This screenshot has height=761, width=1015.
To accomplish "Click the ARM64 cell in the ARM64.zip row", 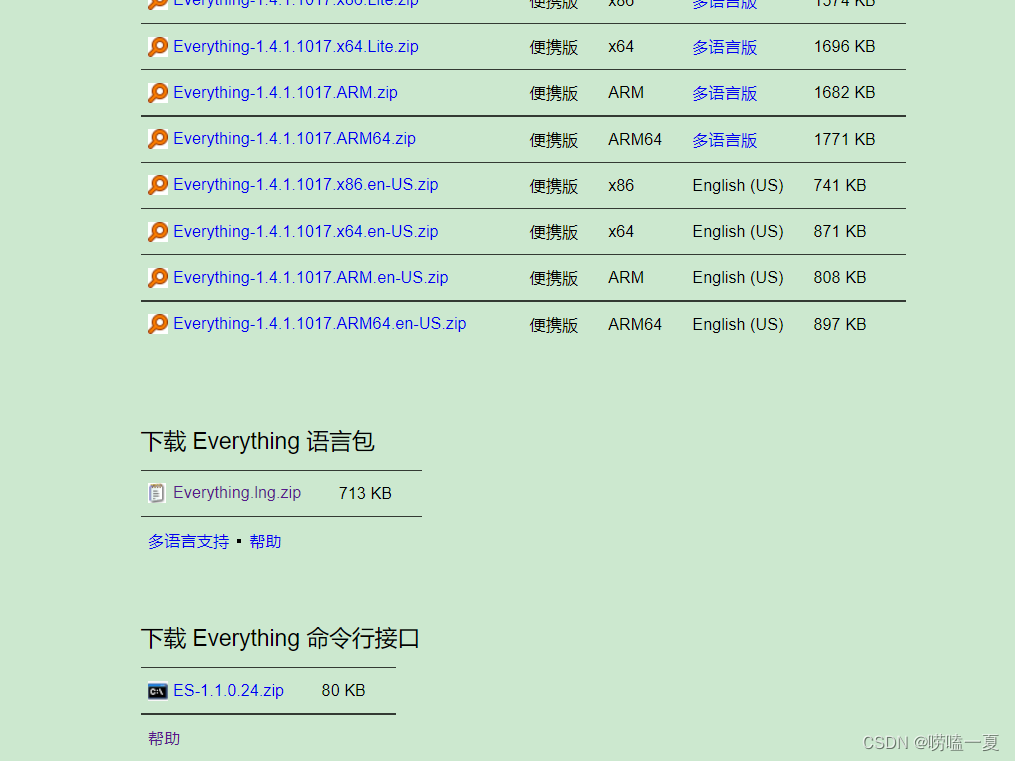I will tap(635, 140).
